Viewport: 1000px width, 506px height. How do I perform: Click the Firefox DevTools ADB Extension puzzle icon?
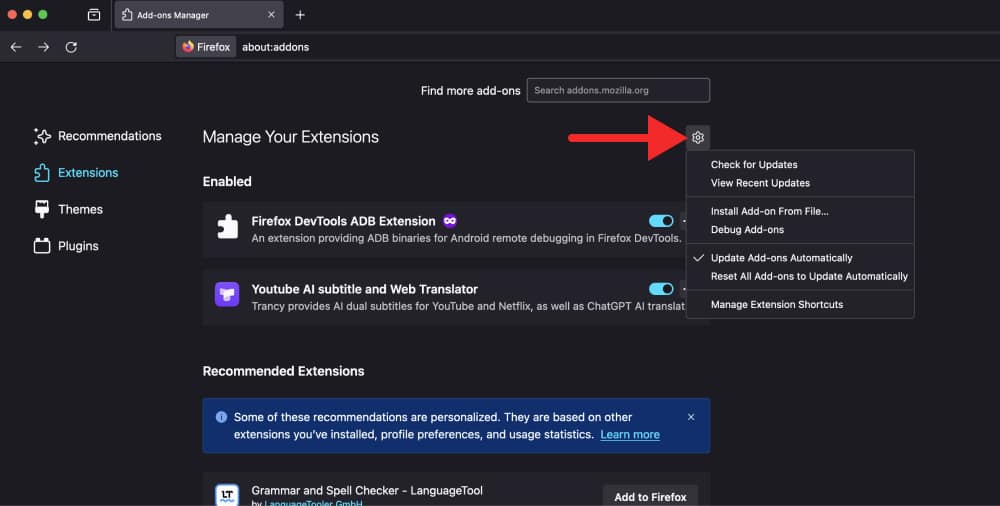click(x=227, y=227)
